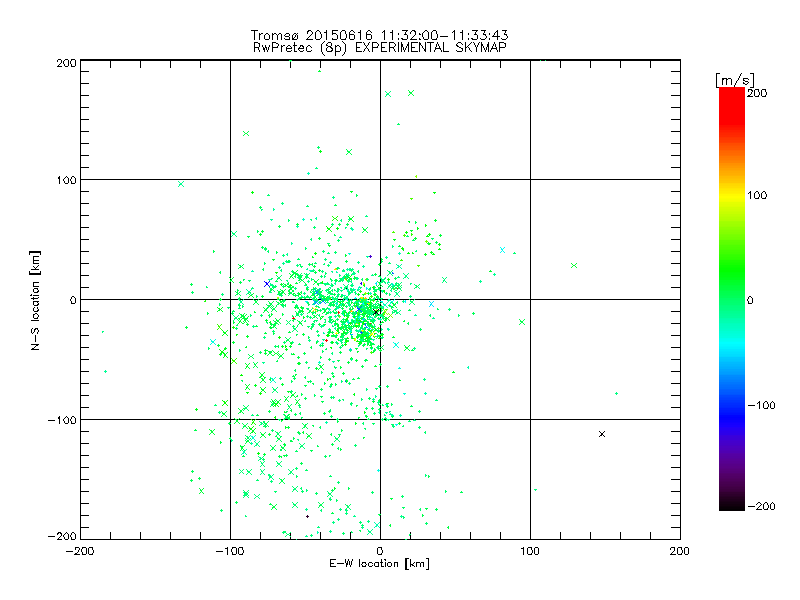Viewport: 800px width, 600px height.
Task: Click the black X marker at lower right of plot
Action: (x=602, y=434)
